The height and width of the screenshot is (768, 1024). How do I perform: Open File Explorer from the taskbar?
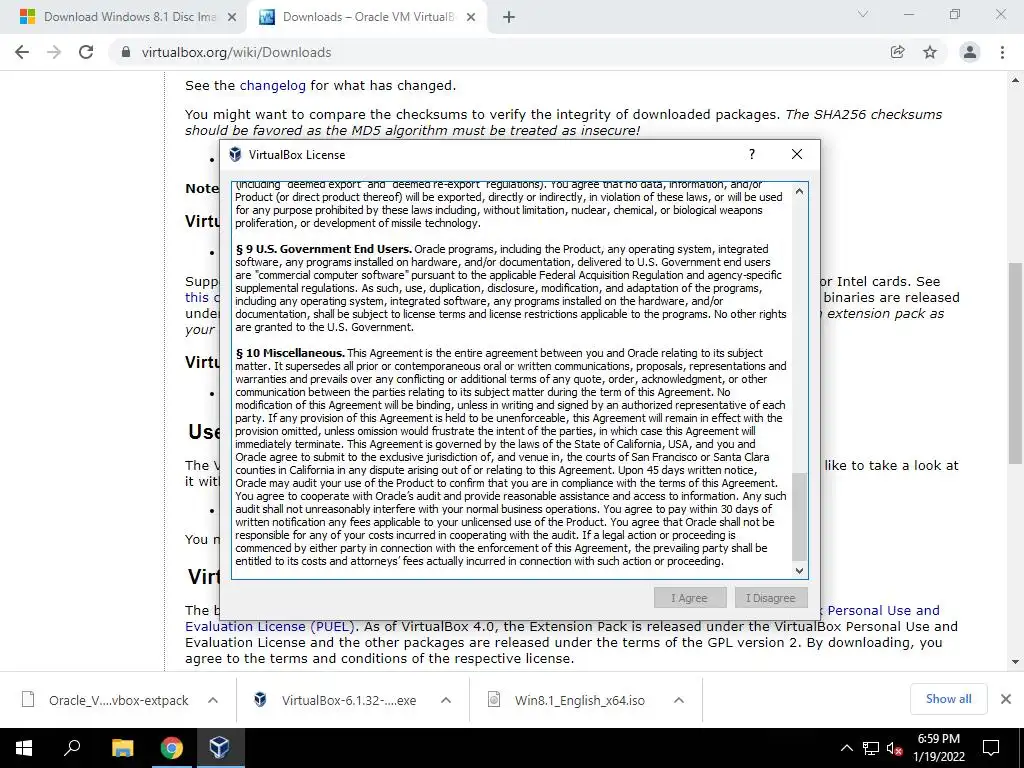pyautogui.click(x=122, y=748)
